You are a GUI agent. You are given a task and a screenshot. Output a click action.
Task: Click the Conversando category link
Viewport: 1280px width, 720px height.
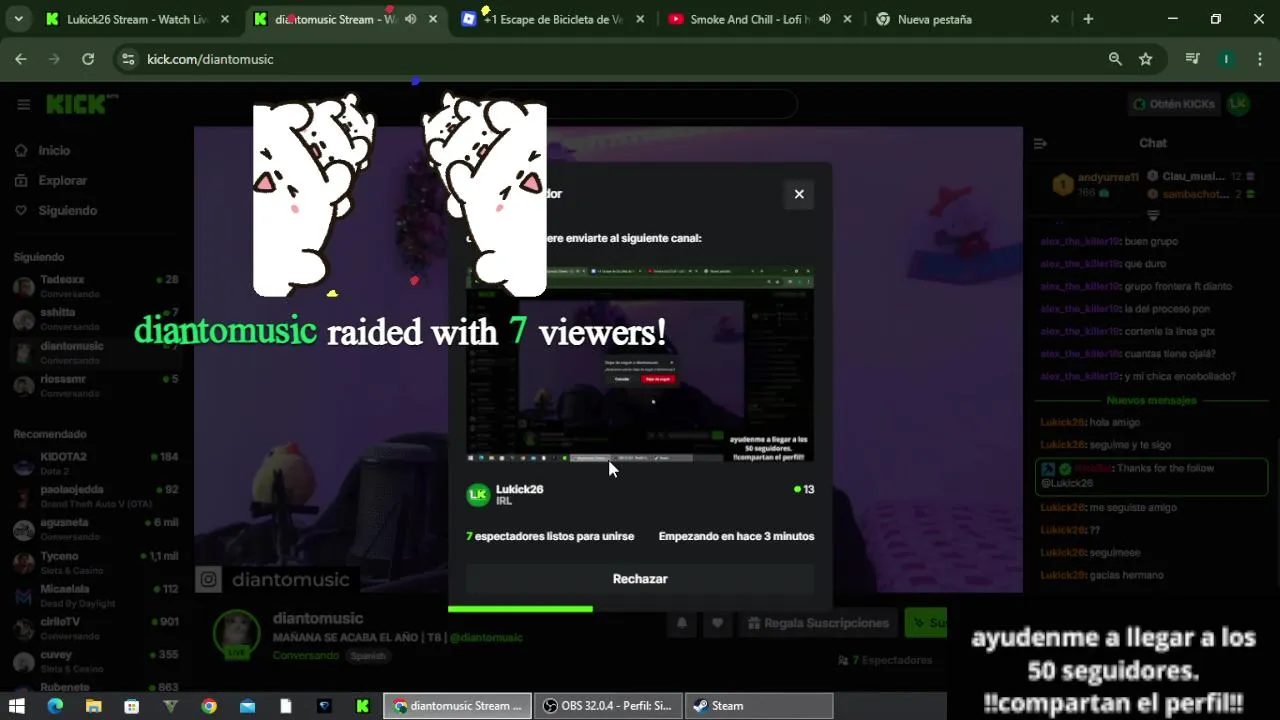pos(306,656)
